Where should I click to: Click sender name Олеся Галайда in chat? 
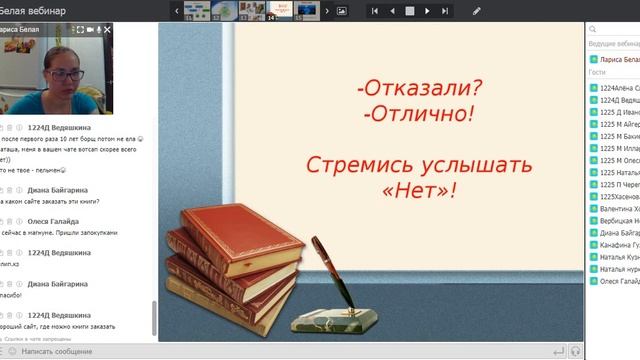tap(53, 221)
